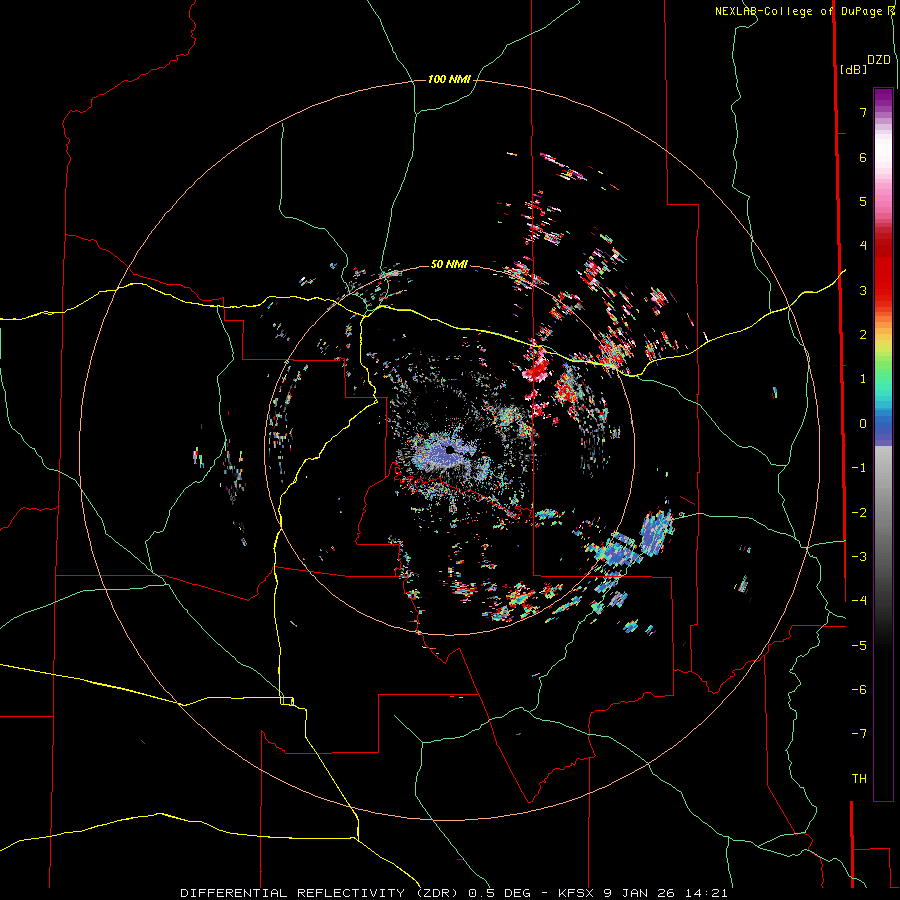Click the 0 value on color scale
The image size is (900, 900).
coord(863,424)
